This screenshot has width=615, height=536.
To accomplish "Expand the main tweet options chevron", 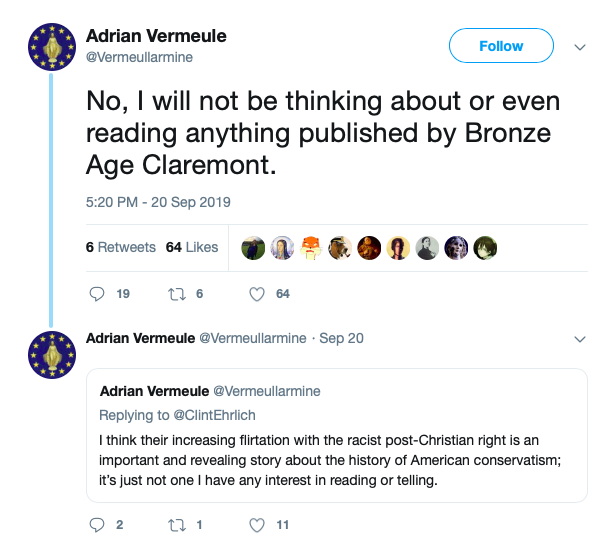I will pos(579,46).
